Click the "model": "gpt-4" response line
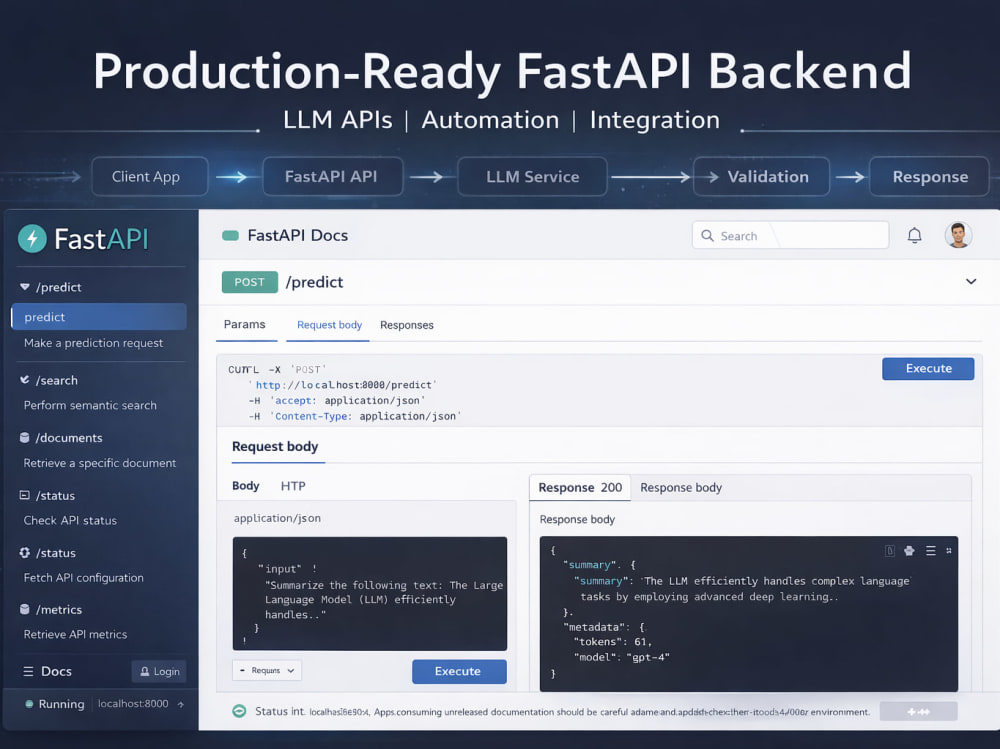This screenshot has height=749, width=1000. pyautogui.click(x=621, y=657)
